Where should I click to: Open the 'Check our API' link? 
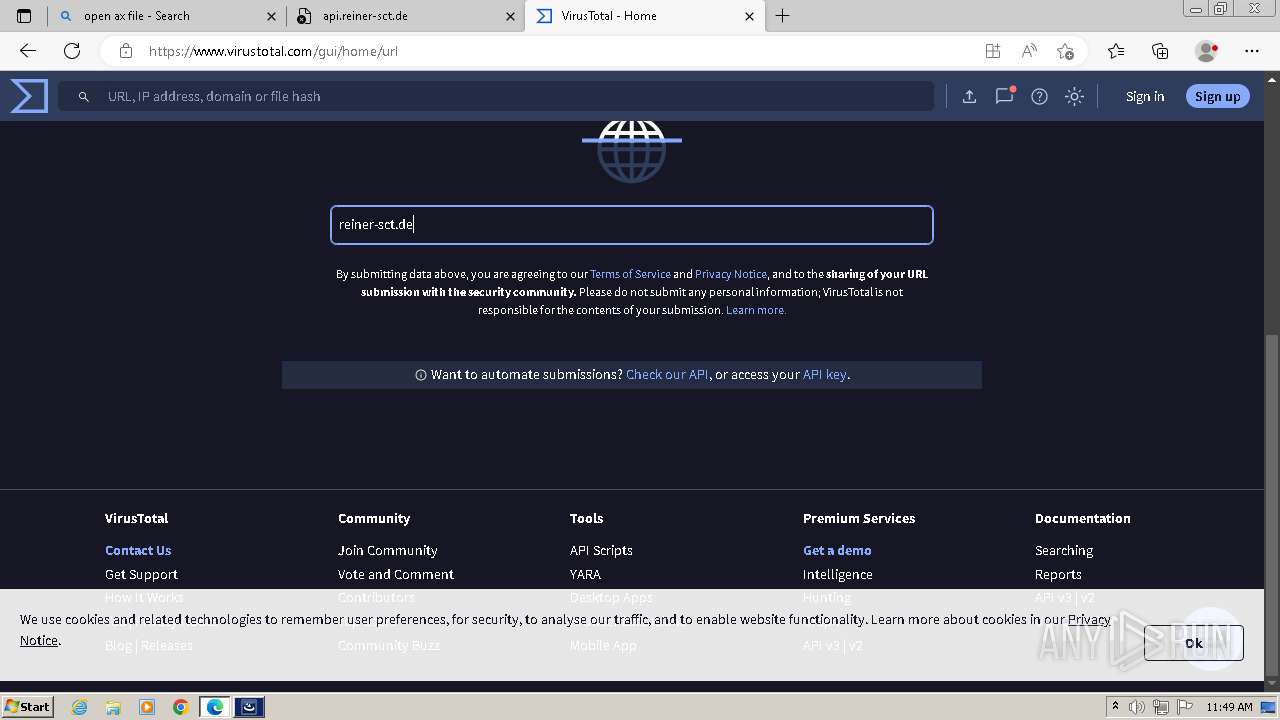coord(667,375)
